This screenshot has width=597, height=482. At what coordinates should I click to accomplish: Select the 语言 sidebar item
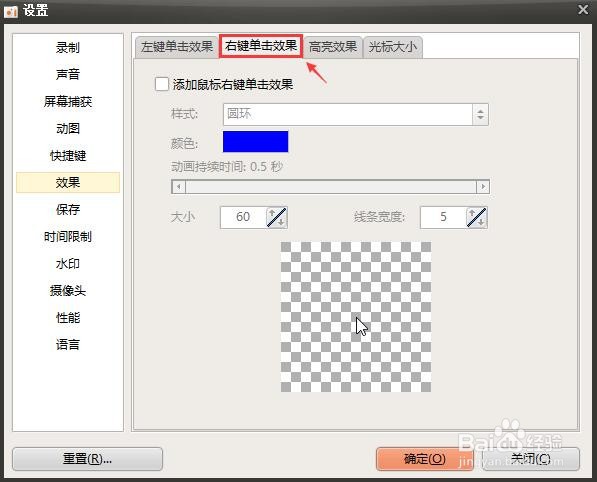68,345
